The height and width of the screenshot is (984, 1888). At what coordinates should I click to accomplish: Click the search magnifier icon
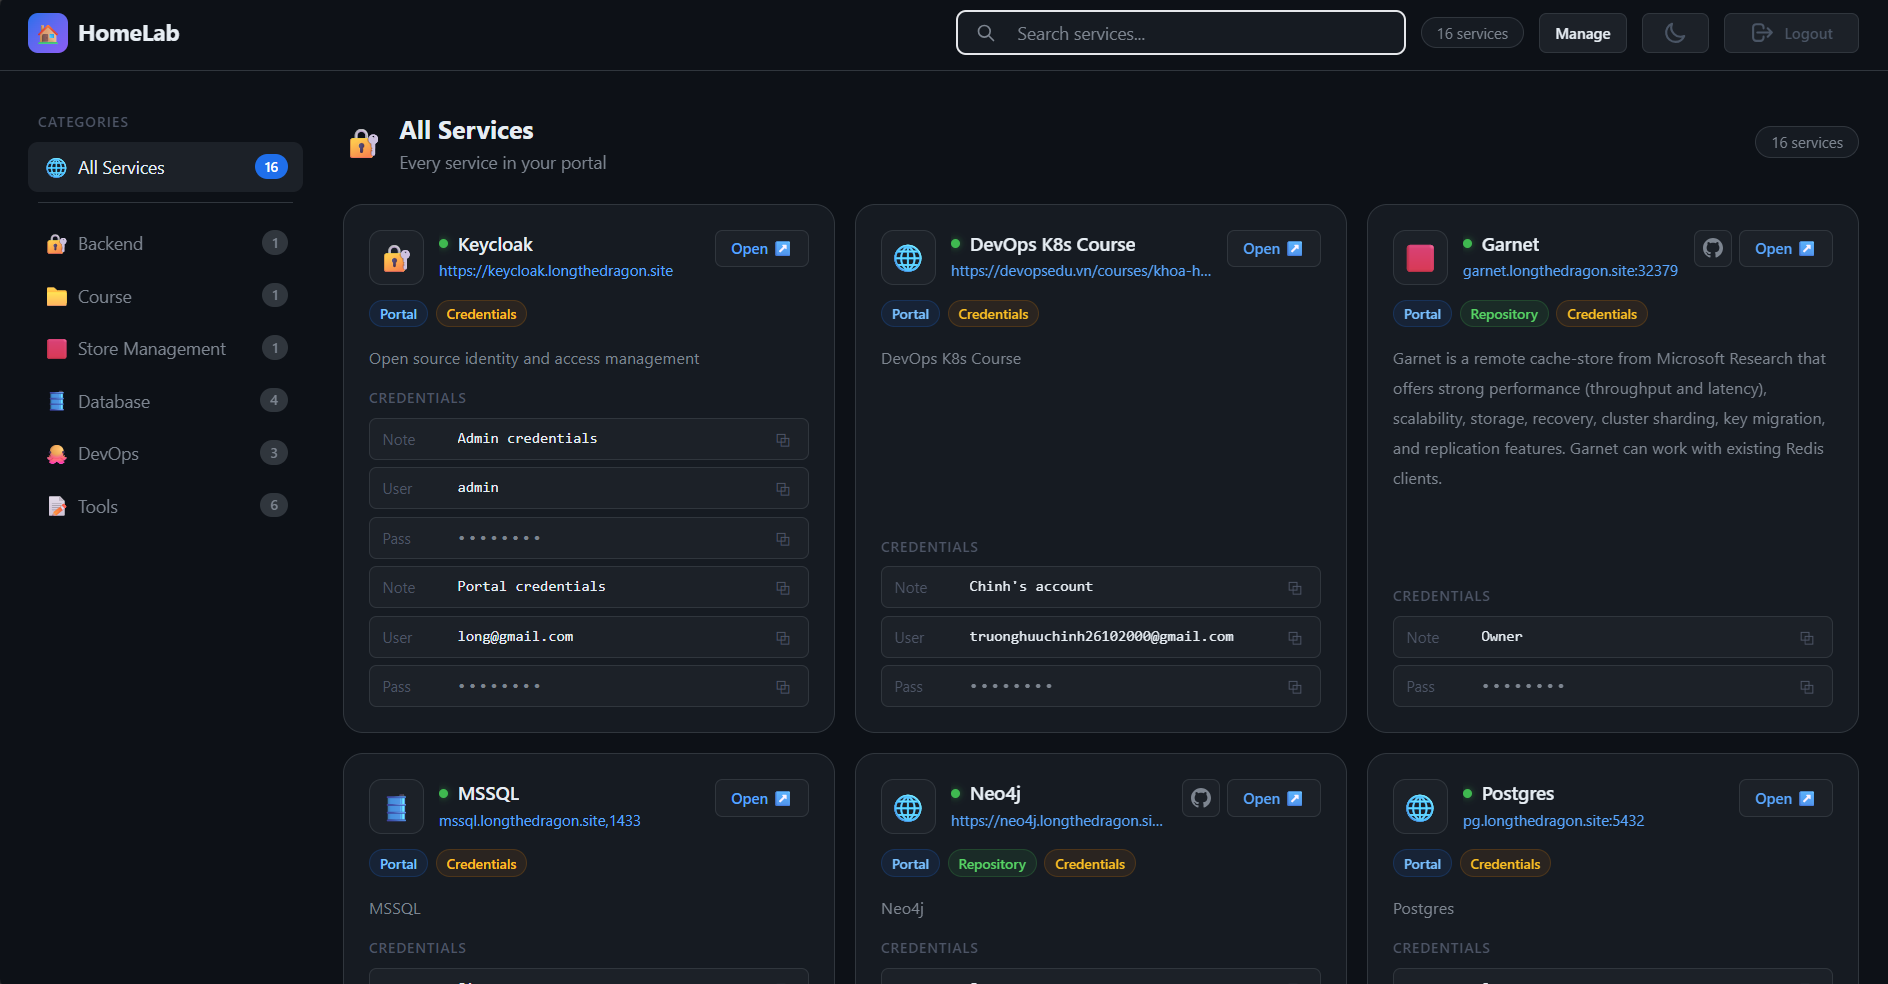tap(986, 33)
